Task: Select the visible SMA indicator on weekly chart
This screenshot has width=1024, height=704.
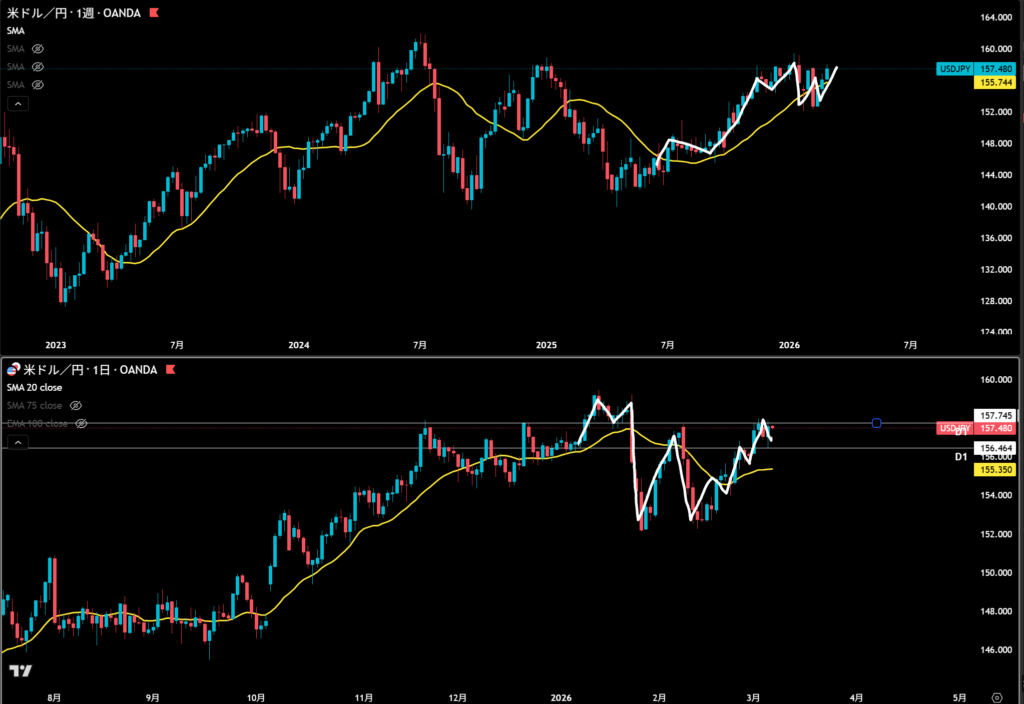Action: tap(15, 31)
